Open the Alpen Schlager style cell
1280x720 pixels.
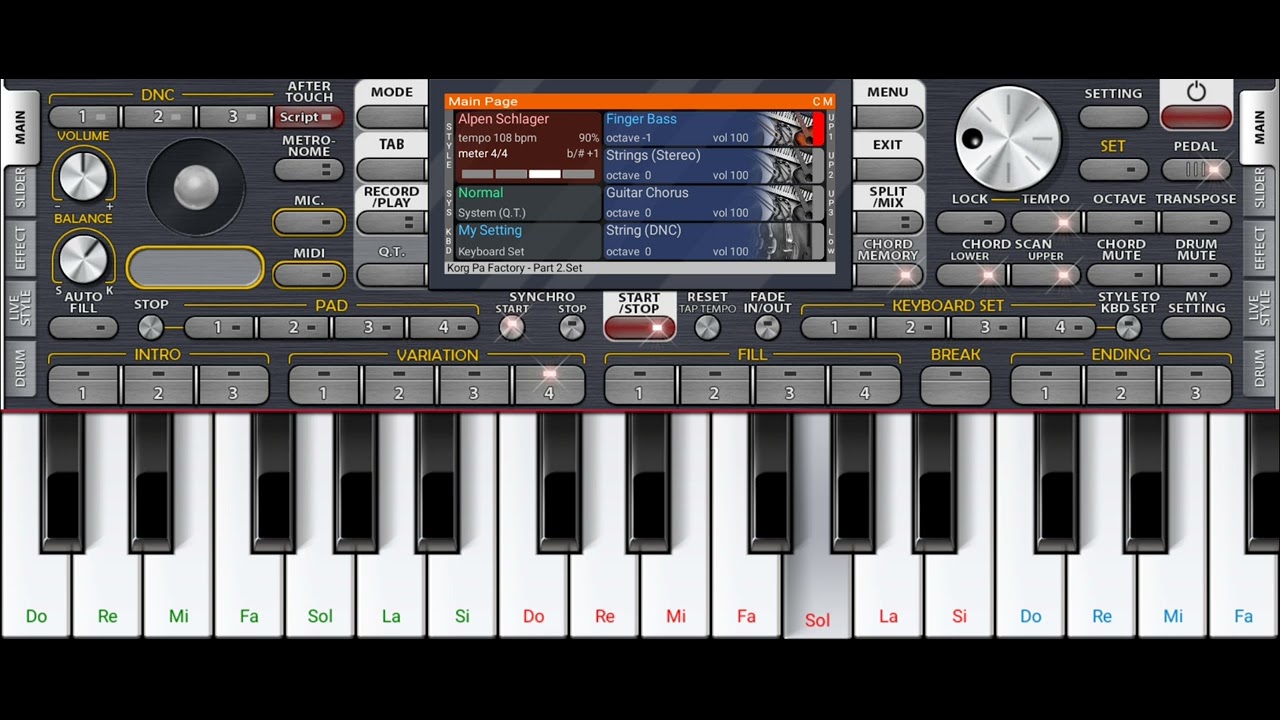528,147
